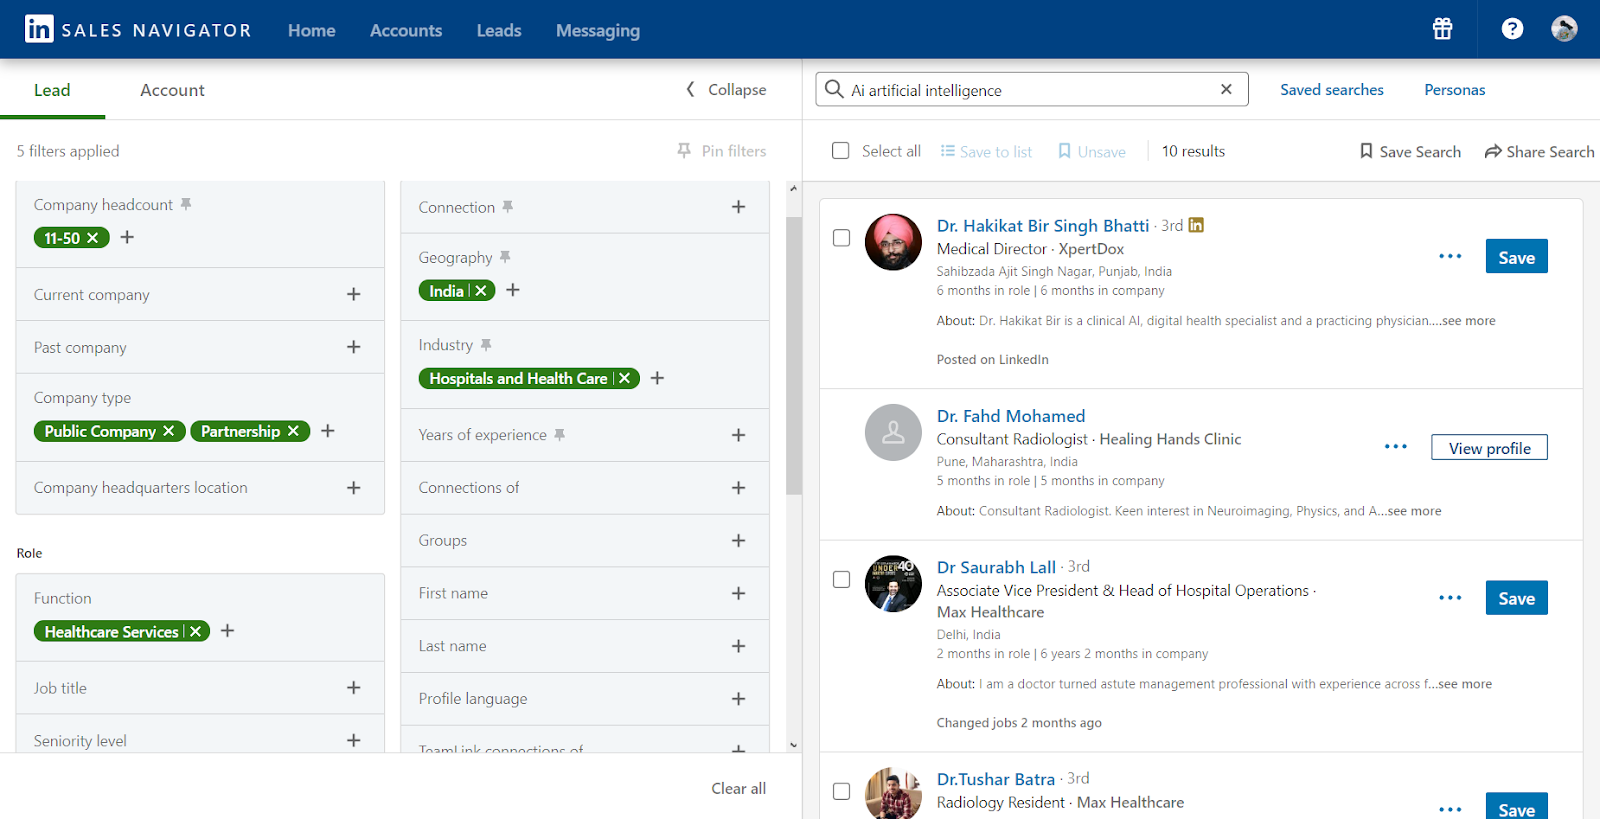Clear the search keywords with the X icon
The image size is (1600, 819).
[x=1226, y=89]
